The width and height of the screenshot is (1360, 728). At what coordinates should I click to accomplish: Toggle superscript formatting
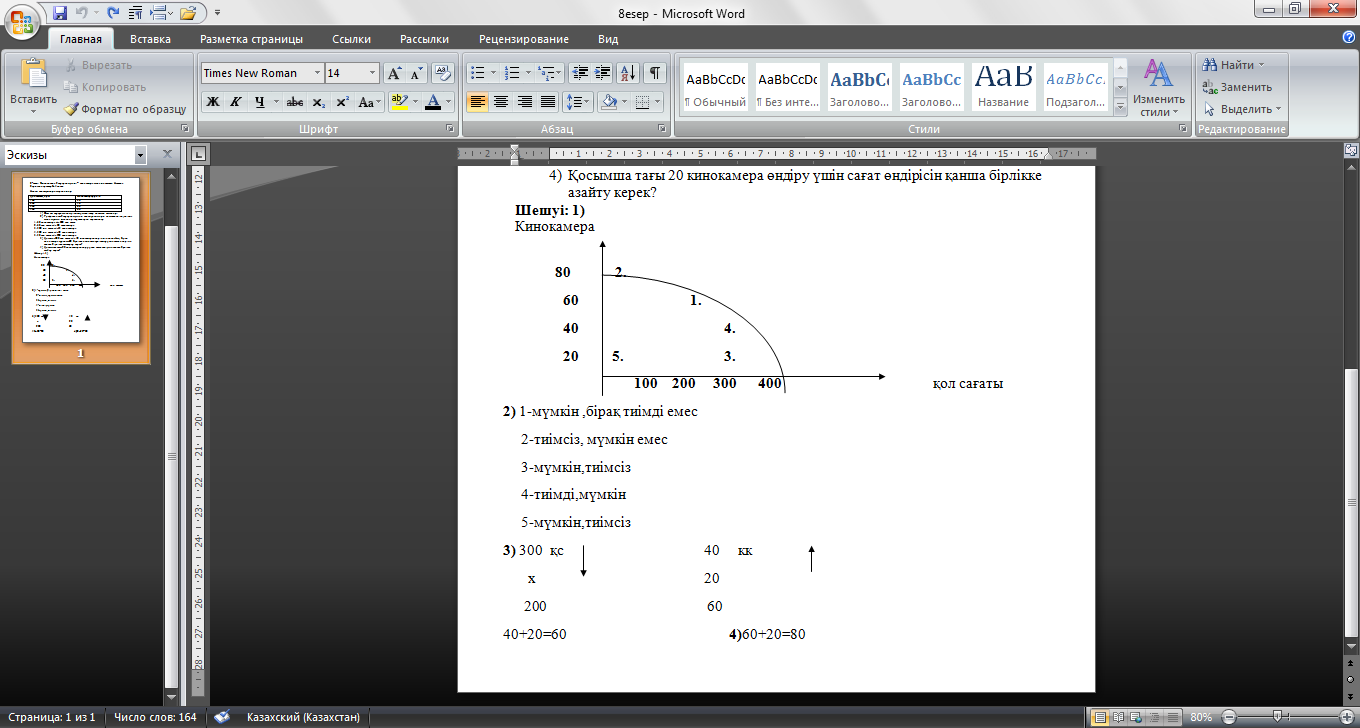342,102
